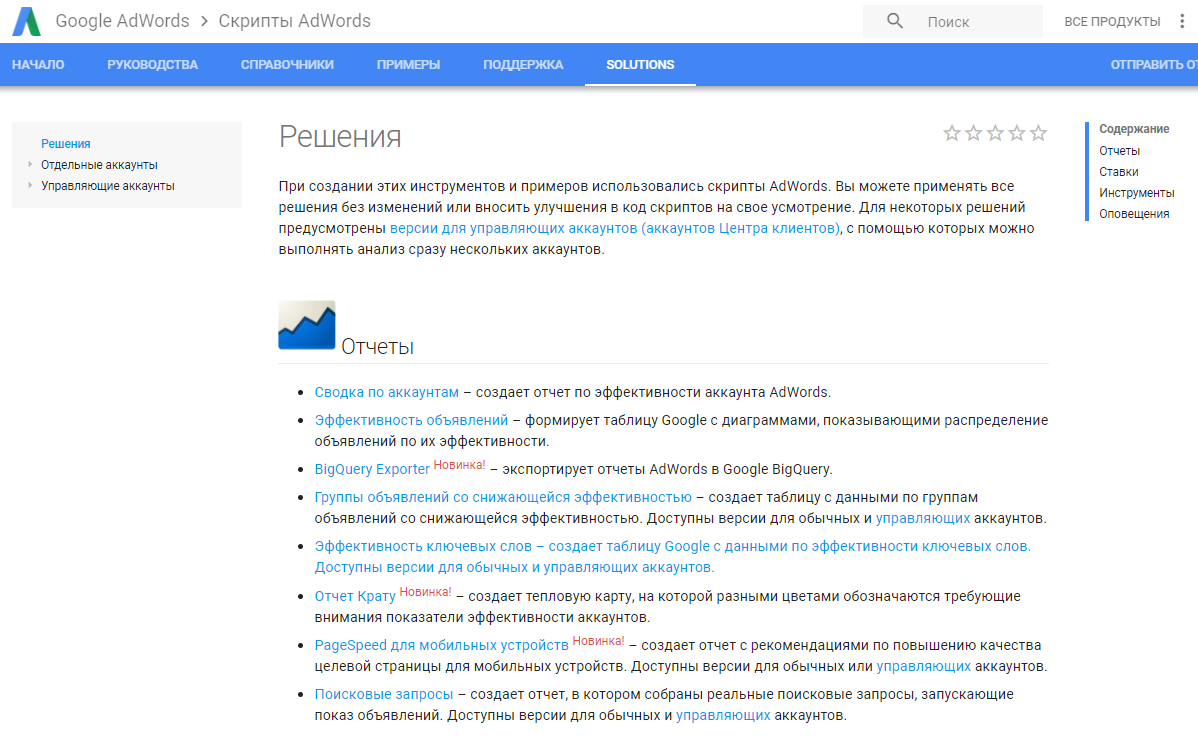Open the Отчет Крату link
This screenshot has height=753, width=1198.
[355, 596]
